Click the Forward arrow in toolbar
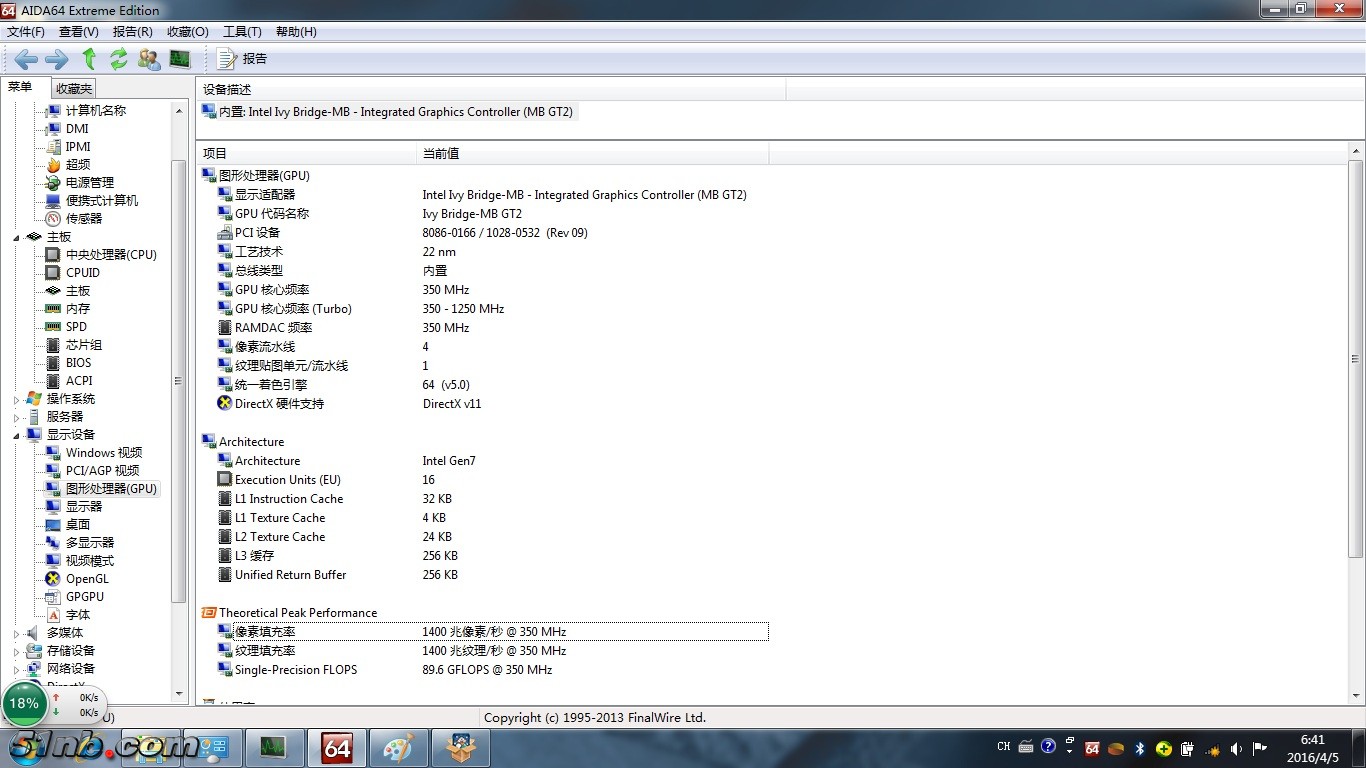1366x768 pixels. pos(57,59)
